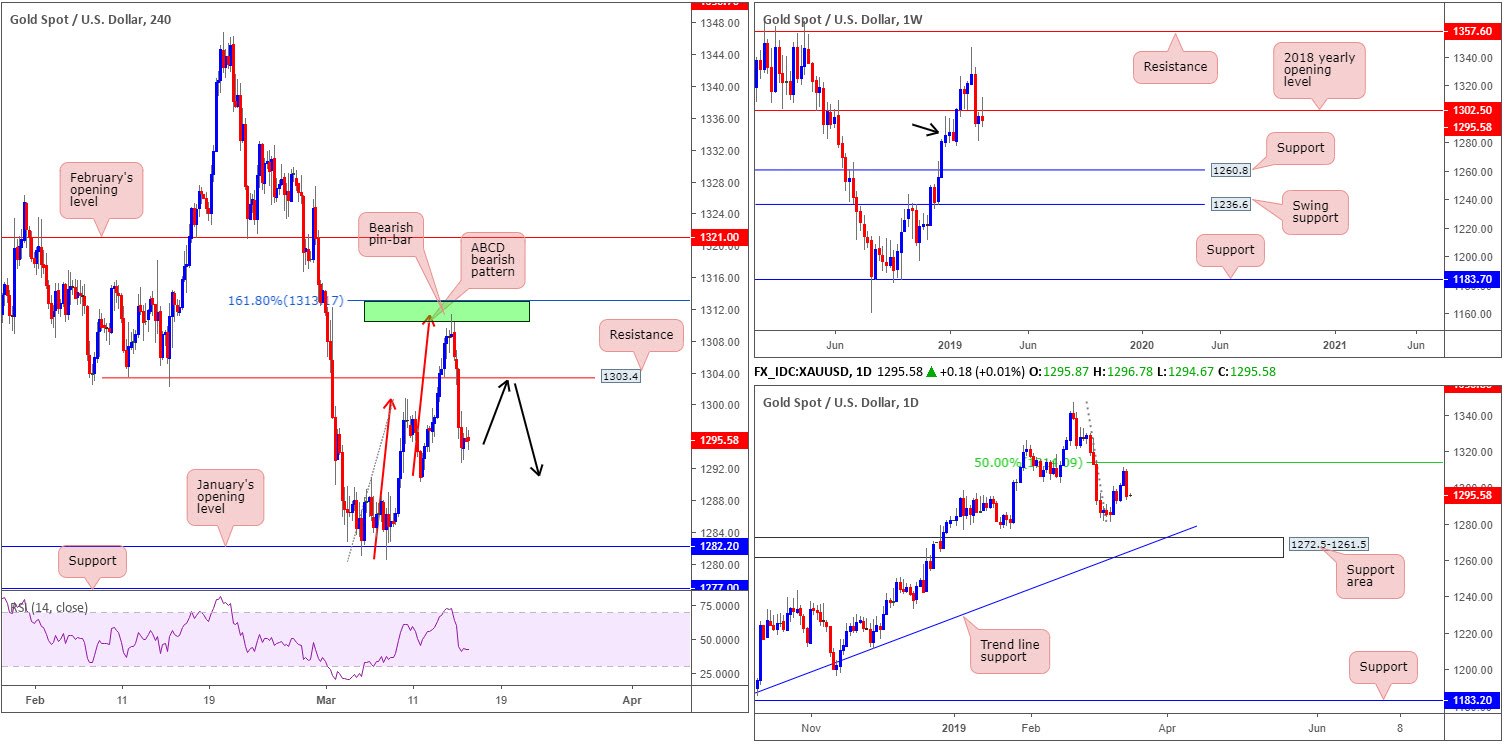Select the green ABCD completion zone rectangle
The height and width of the screenshot is (744, 1504).
click(x=446, y=311)
